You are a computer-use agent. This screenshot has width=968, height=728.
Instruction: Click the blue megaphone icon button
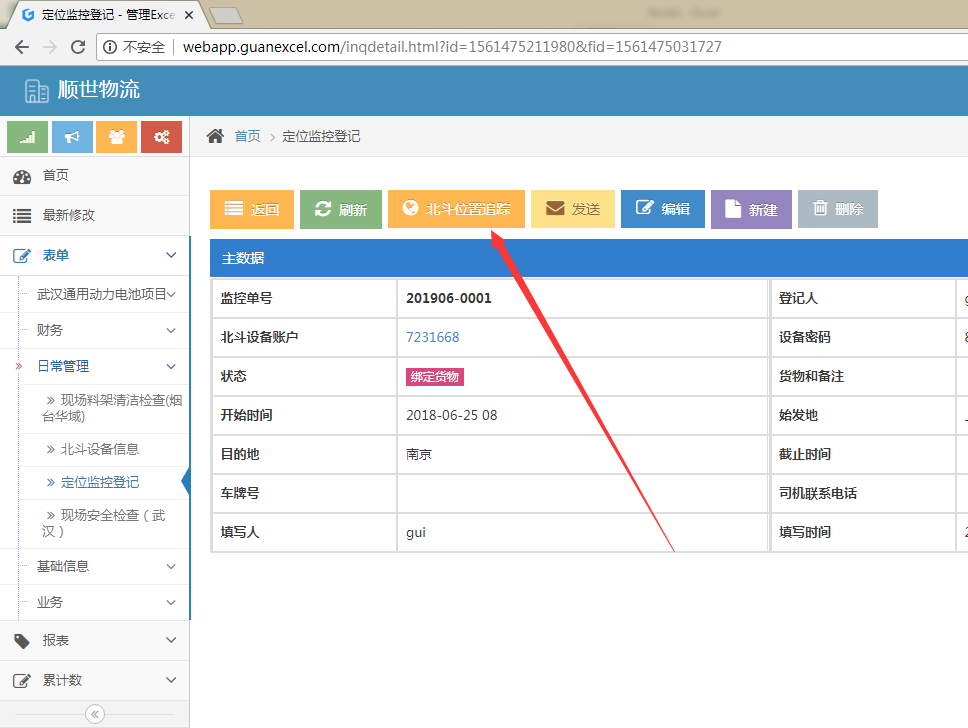pos(72,137)
